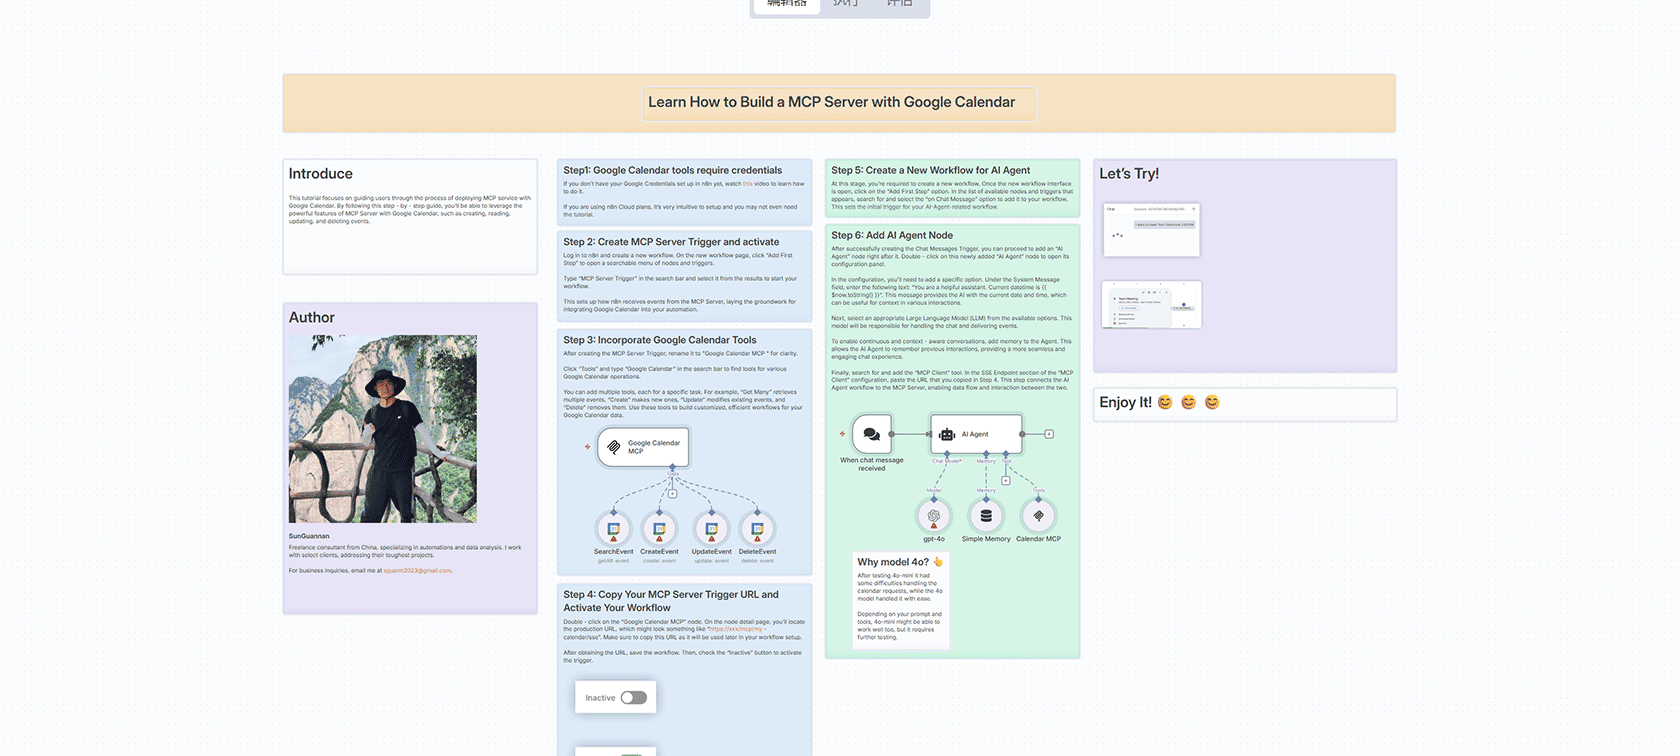Switch to the middle tab in top bar
This screenshot has width=1680, height=756.
pyautogui.click(x=845, y=5)
